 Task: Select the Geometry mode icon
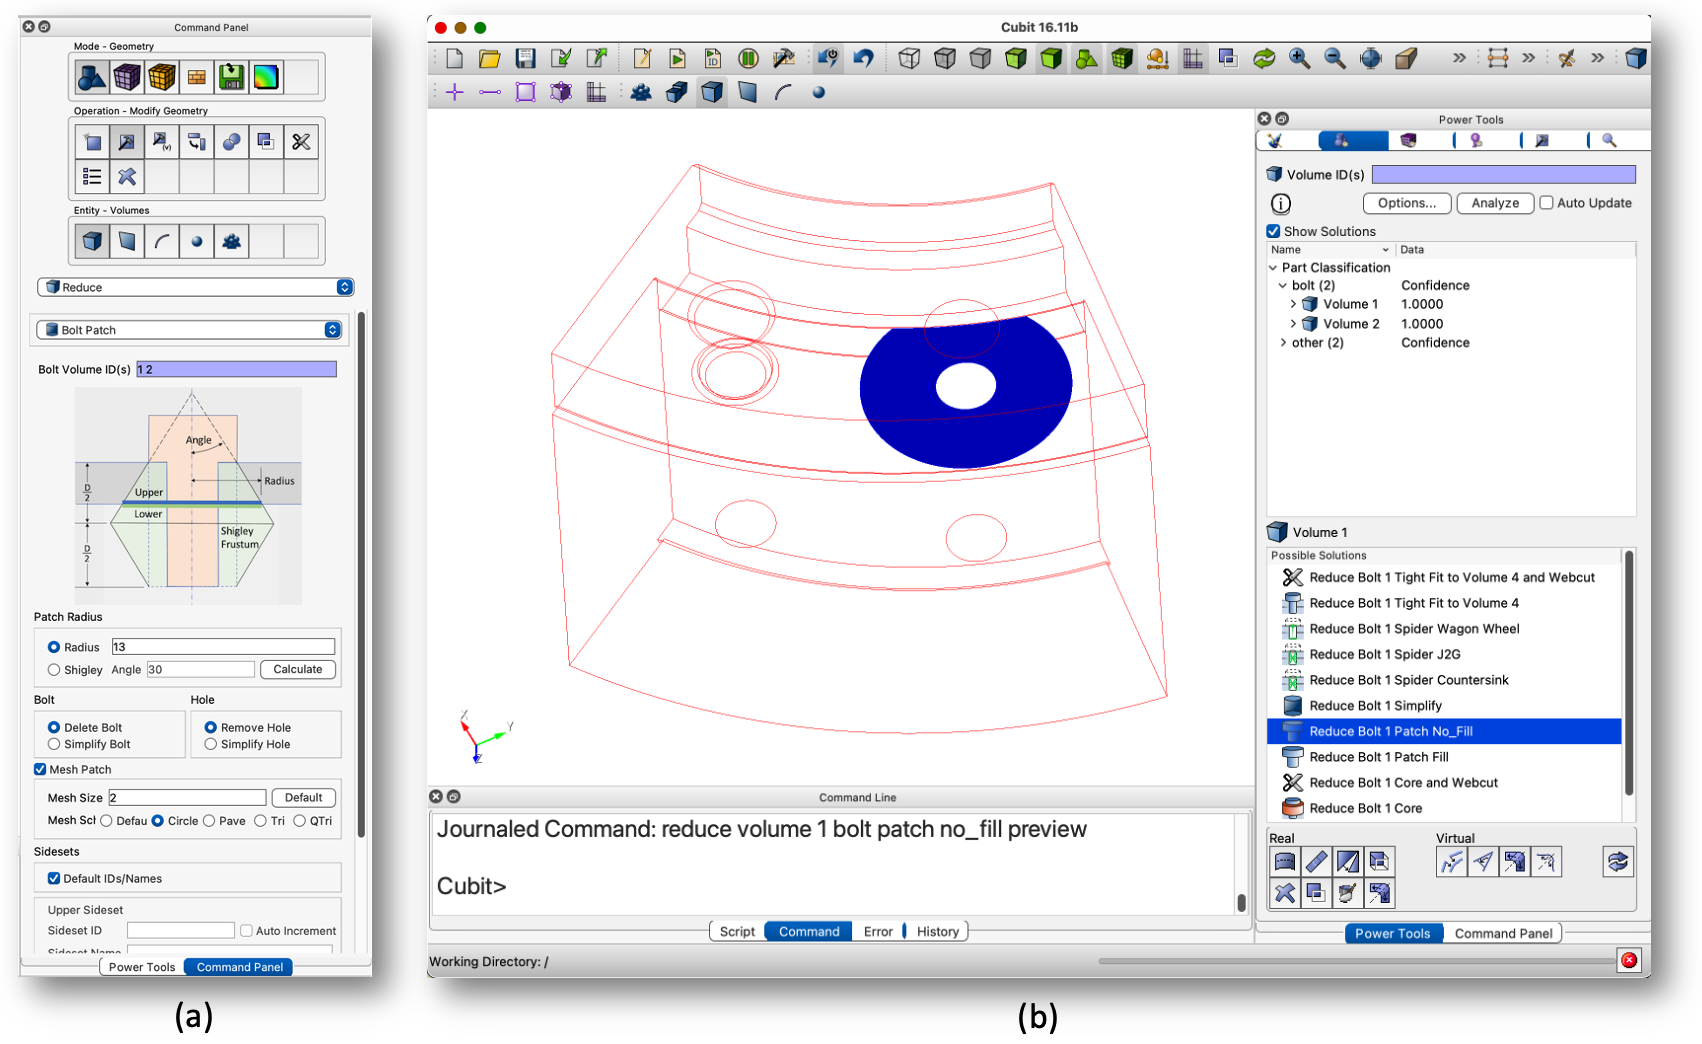pos(90,76)
